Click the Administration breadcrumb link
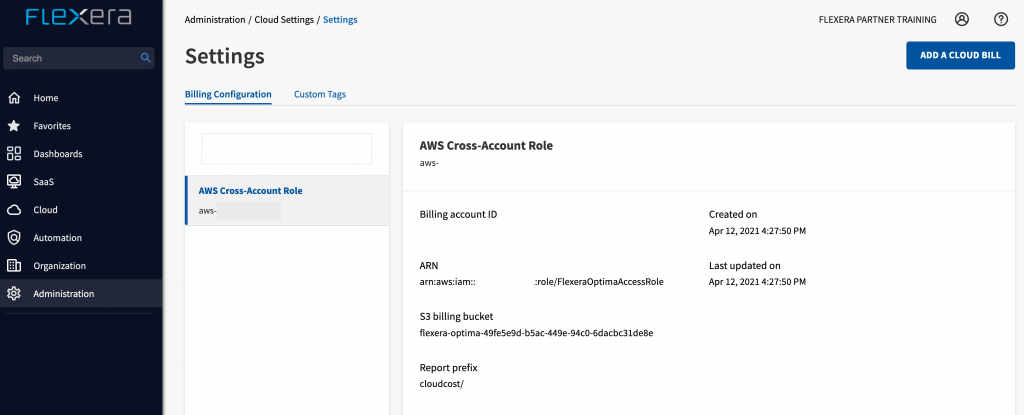This screenshot has height=415, width=1024. pyautogui.click(x=215, y=20)
